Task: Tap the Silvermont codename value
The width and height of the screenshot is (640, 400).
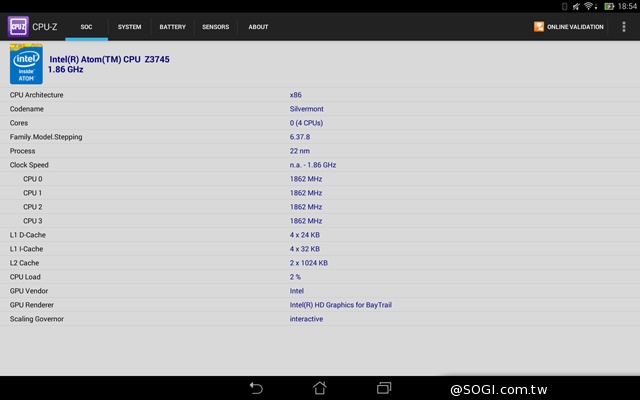Action: pos(307,109)
